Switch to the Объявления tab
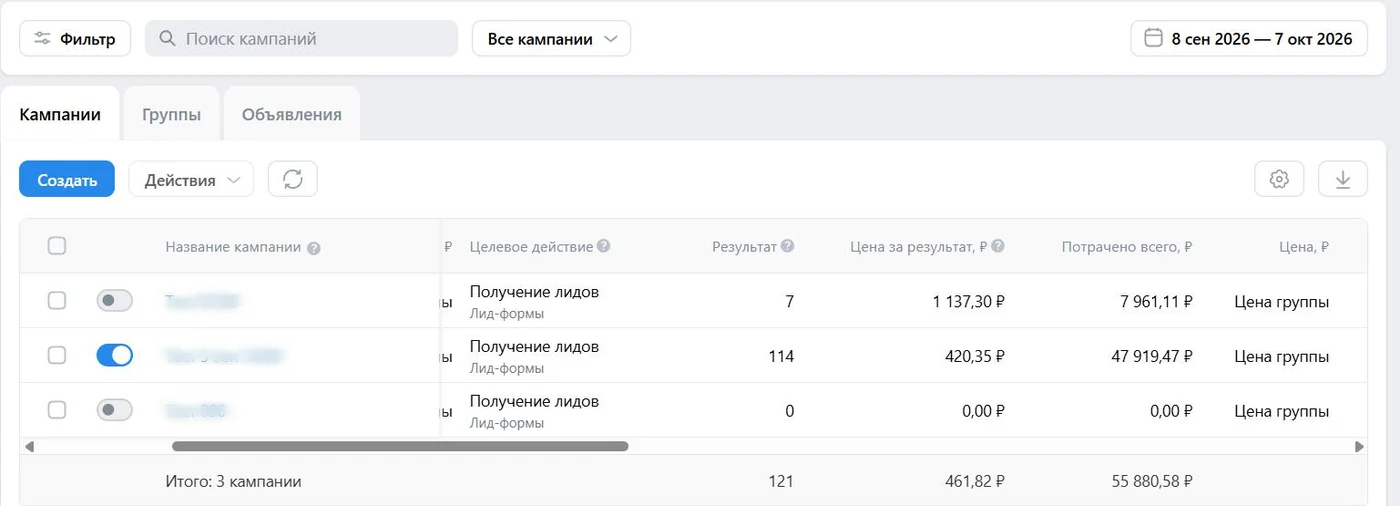1400x506 pixels. [291, 114]
